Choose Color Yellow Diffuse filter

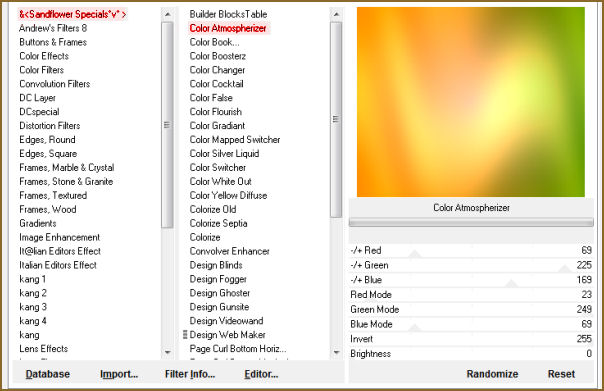[x=228, y=195]
